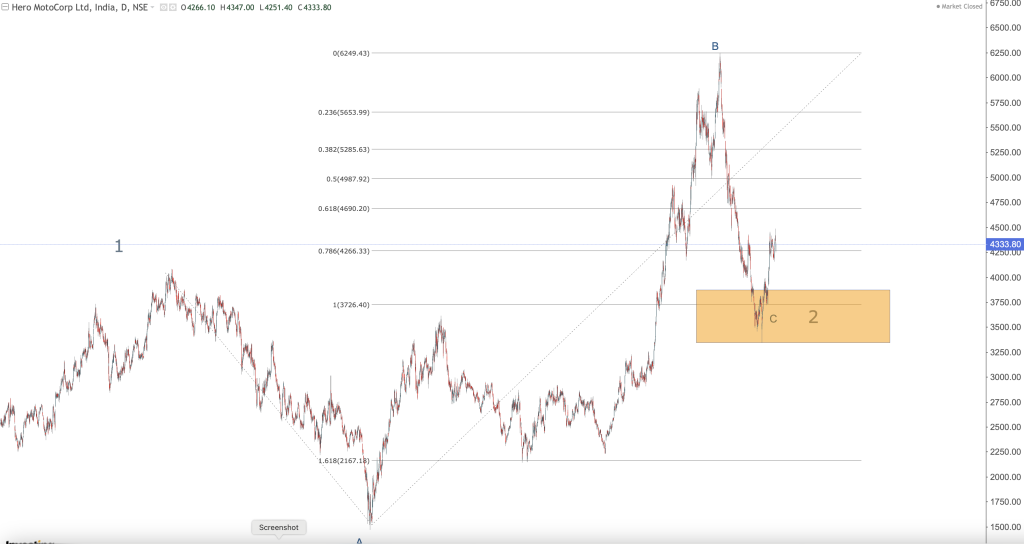Select Fibonacci level 0.236(5653.99) label

tap(344, 112)
